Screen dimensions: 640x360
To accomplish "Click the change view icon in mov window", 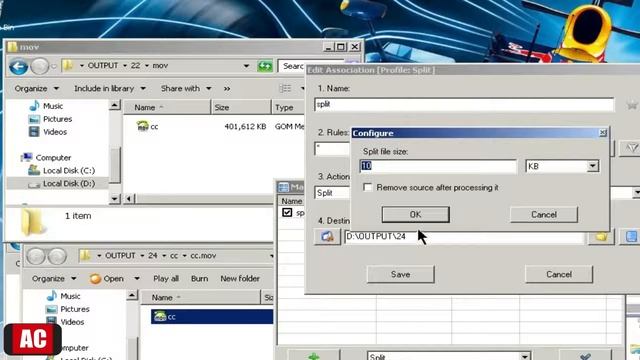I will pyautogui.click(x=285, y=89).
